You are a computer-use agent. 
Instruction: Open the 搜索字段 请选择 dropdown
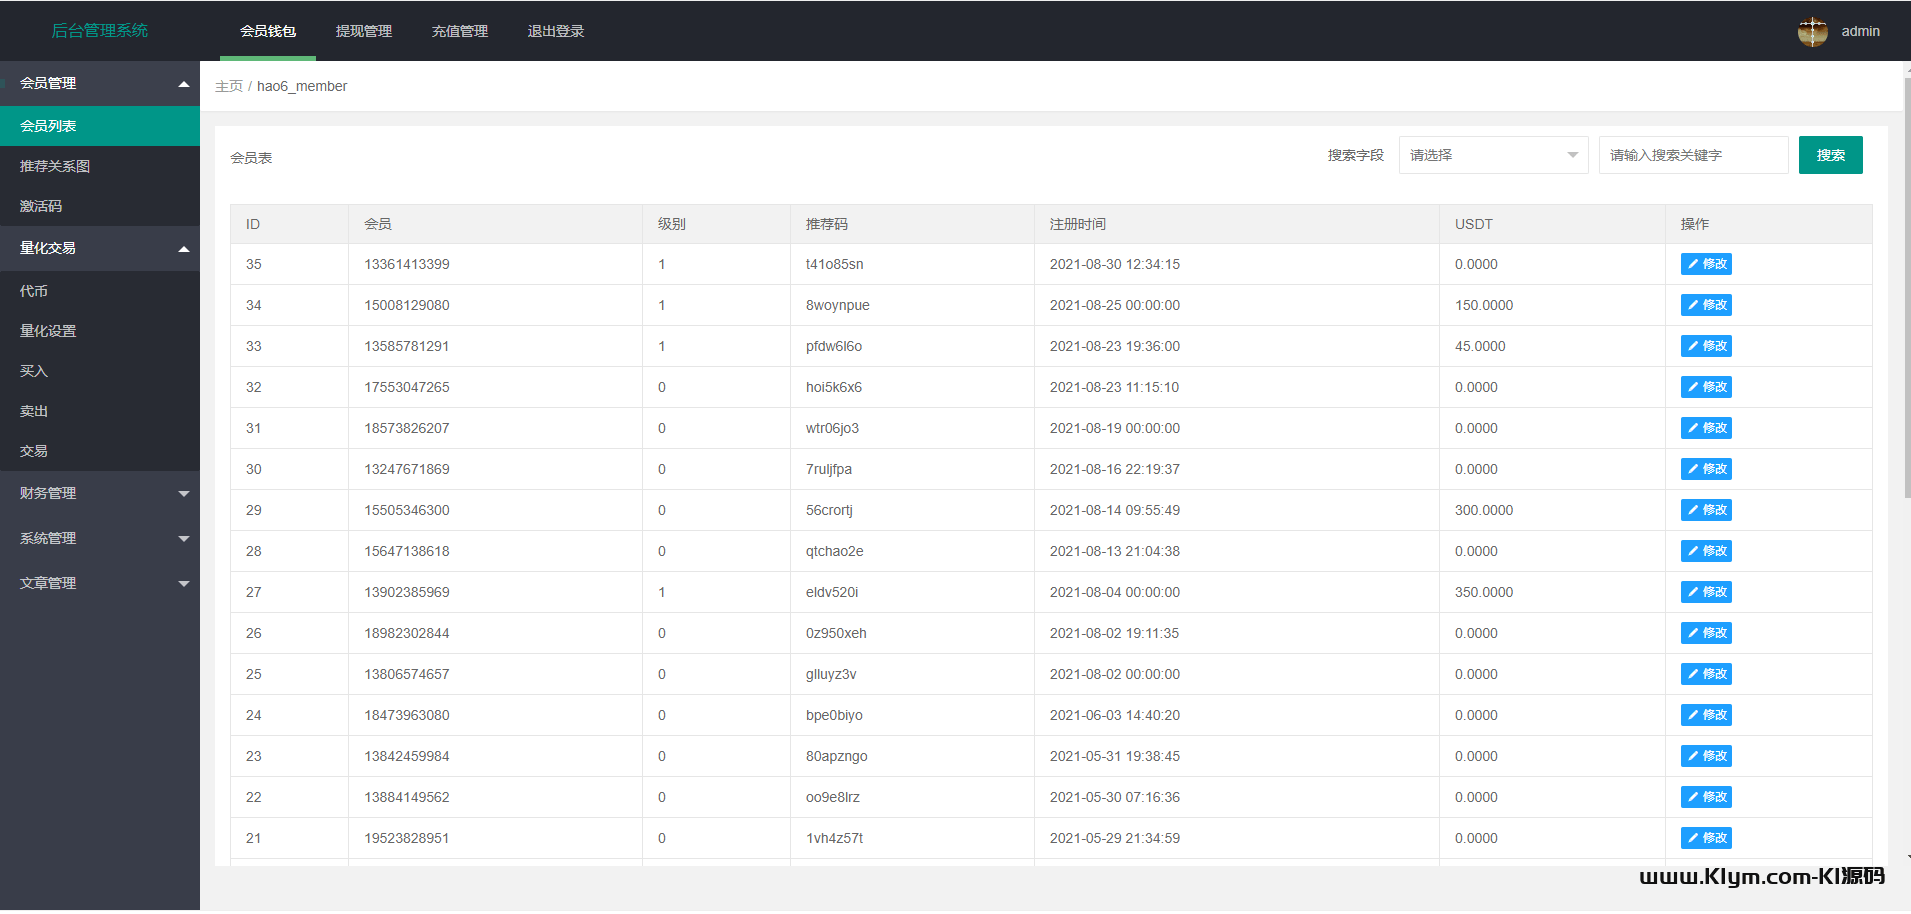(x=1492, y=155)
